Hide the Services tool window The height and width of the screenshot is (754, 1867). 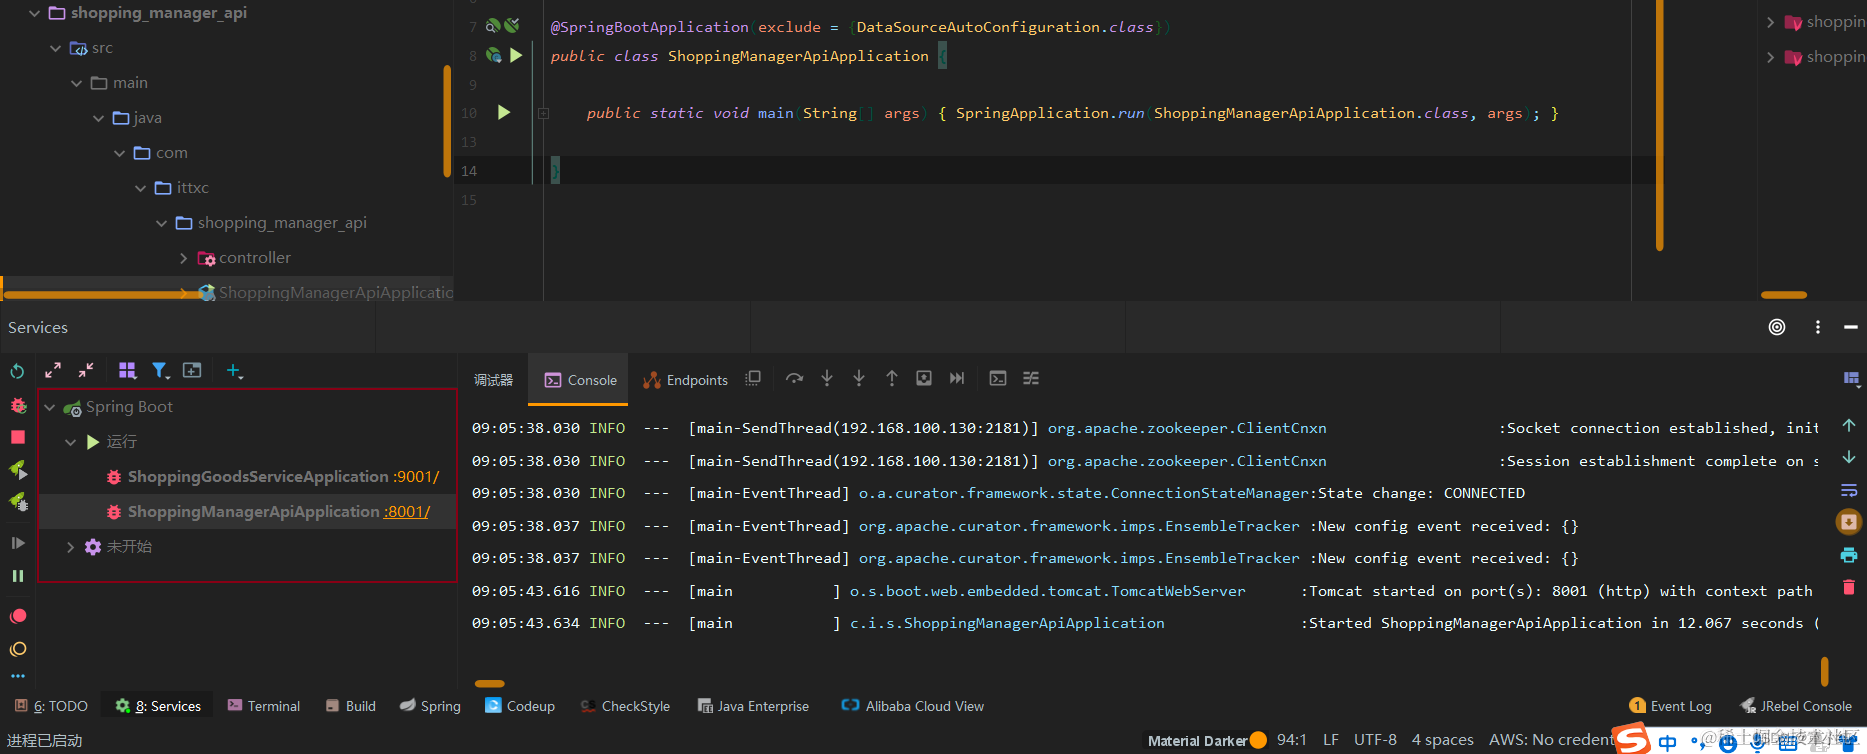[x=1850, y=327]
